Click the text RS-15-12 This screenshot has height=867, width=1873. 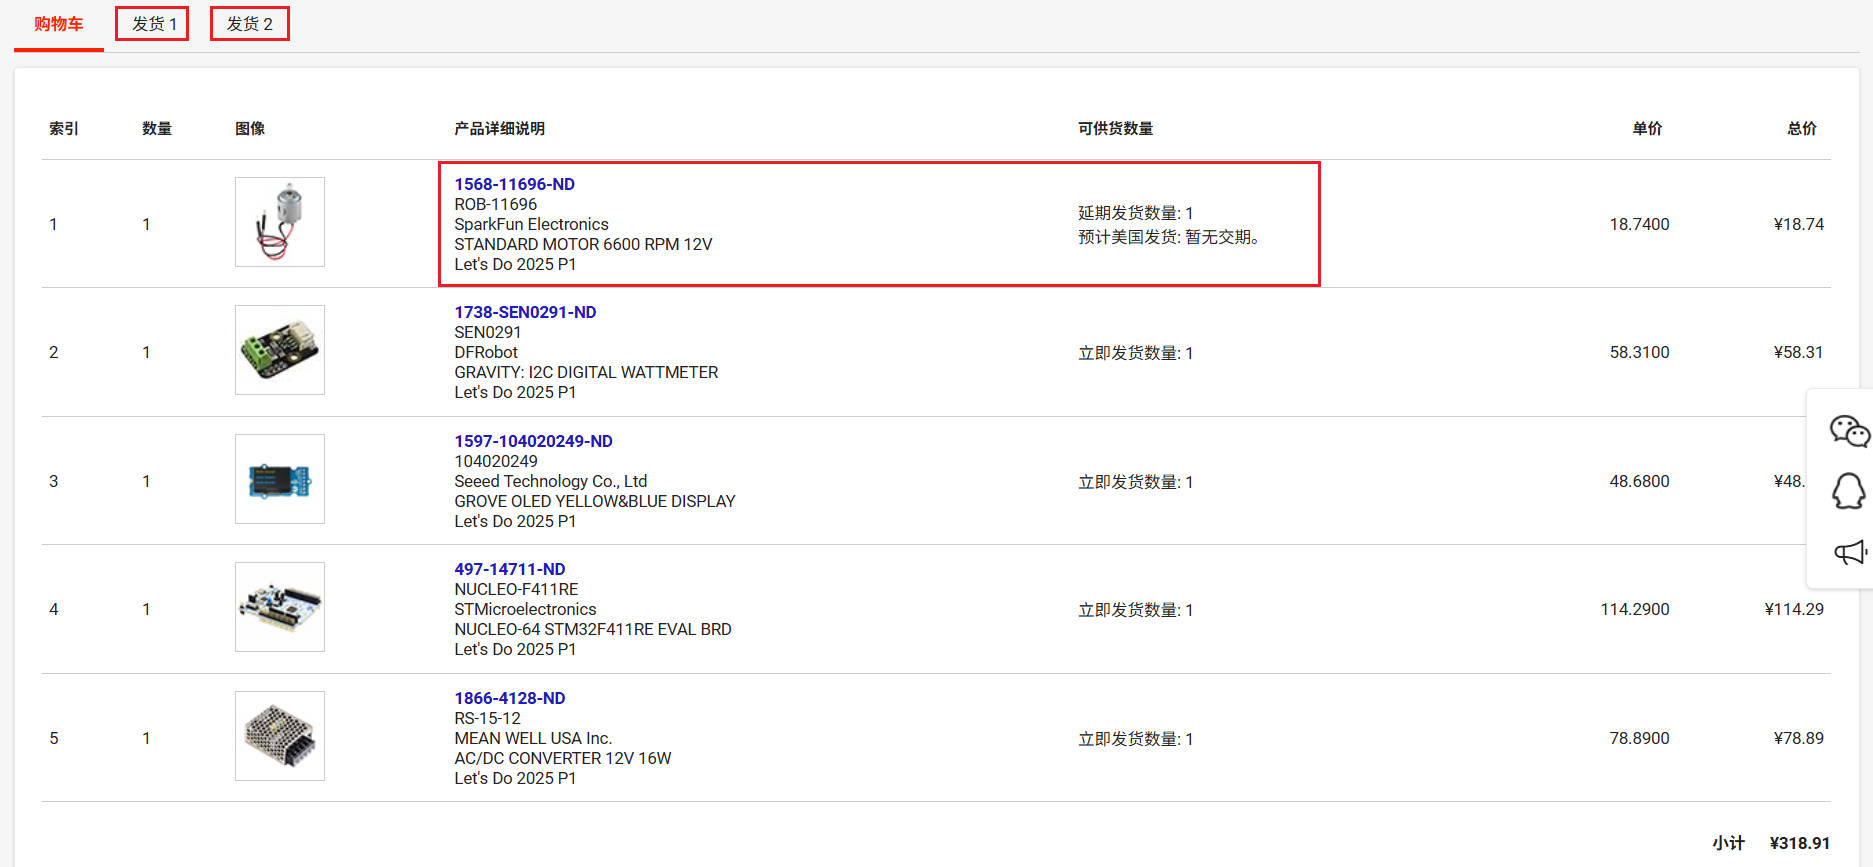(x=487, y=718)
